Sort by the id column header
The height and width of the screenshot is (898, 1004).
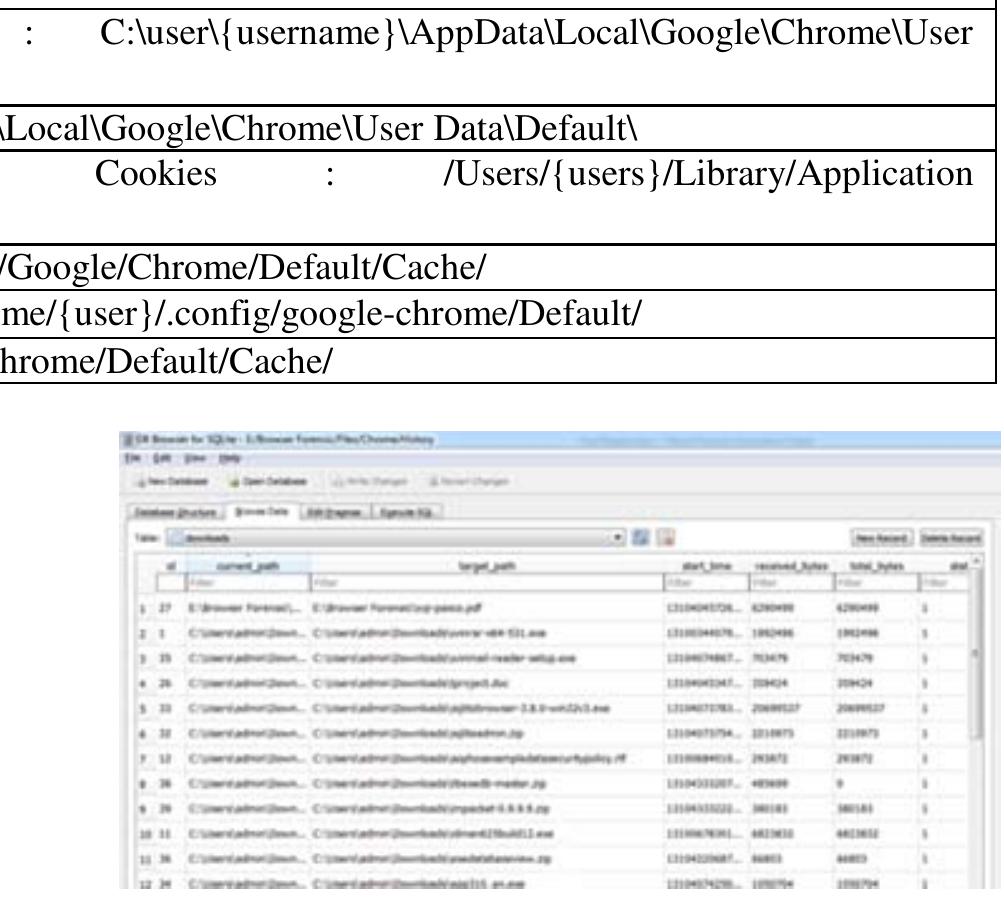tap(170, 566)
